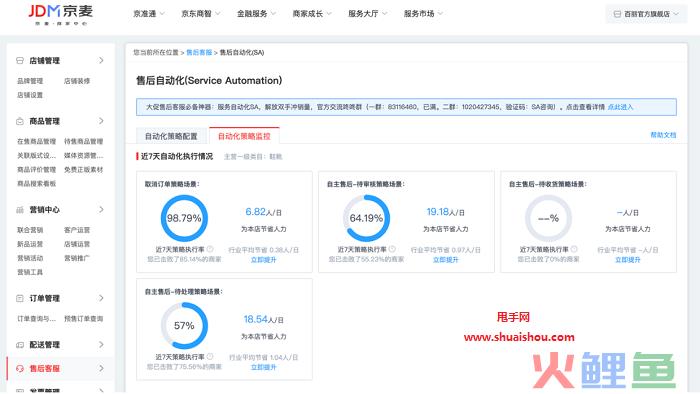Open the 服务市场 top dropdown
Screen dimensions: 700x394
click(423, 14)
